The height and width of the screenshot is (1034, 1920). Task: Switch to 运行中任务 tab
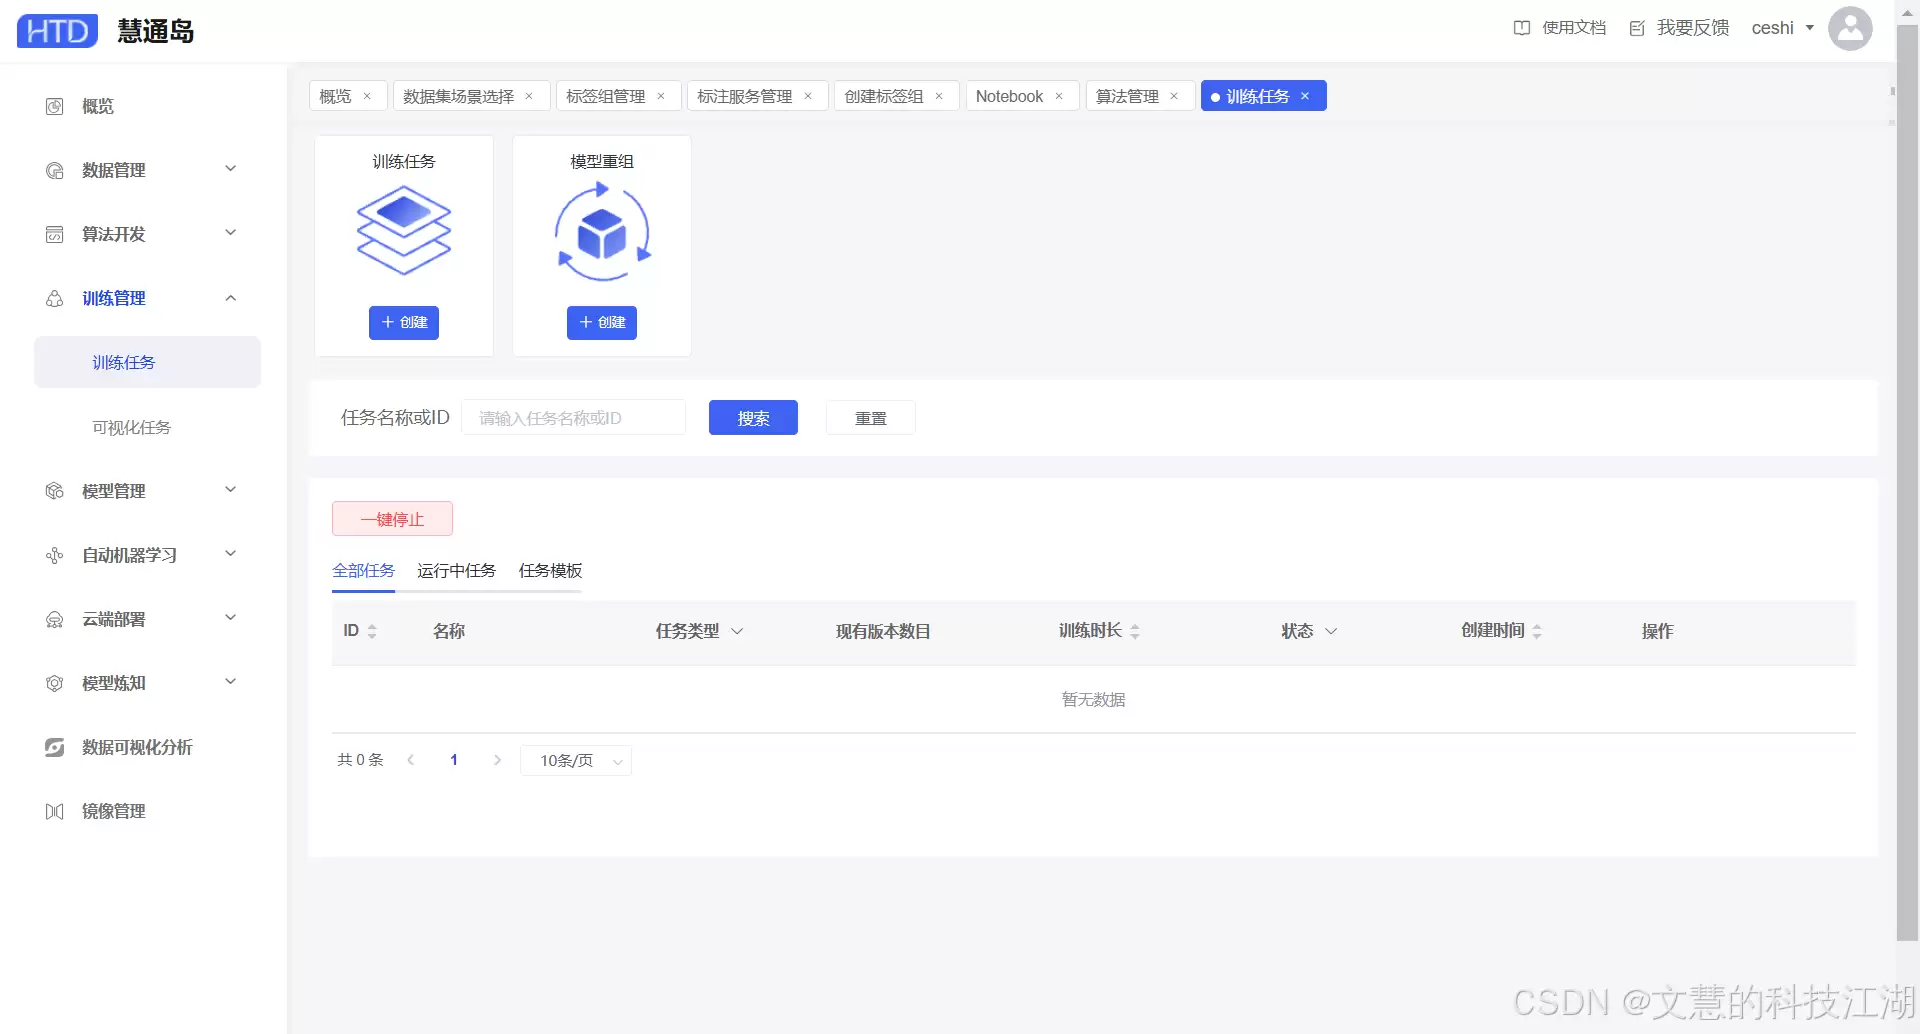[456, 570]
